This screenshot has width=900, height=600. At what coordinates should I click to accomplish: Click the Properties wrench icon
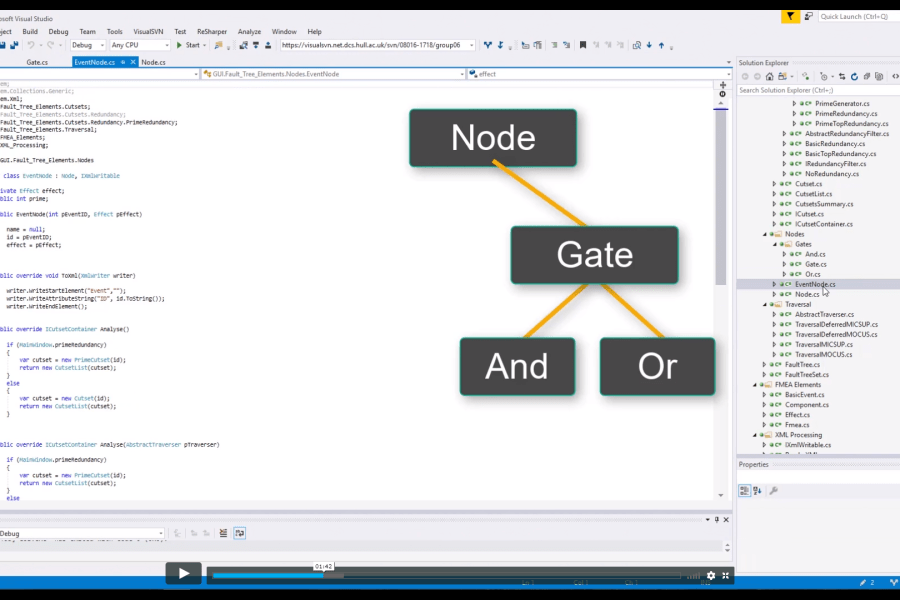point(772,490)
